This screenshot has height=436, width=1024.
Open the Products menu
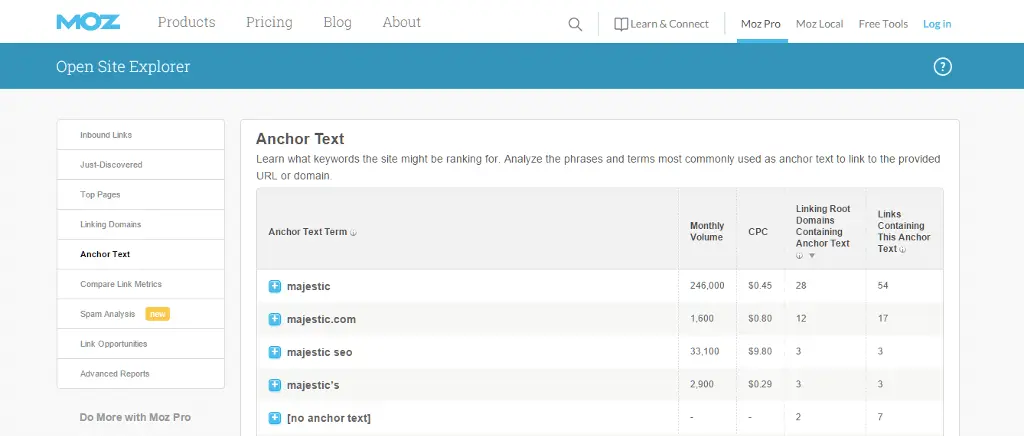[186, 22]
